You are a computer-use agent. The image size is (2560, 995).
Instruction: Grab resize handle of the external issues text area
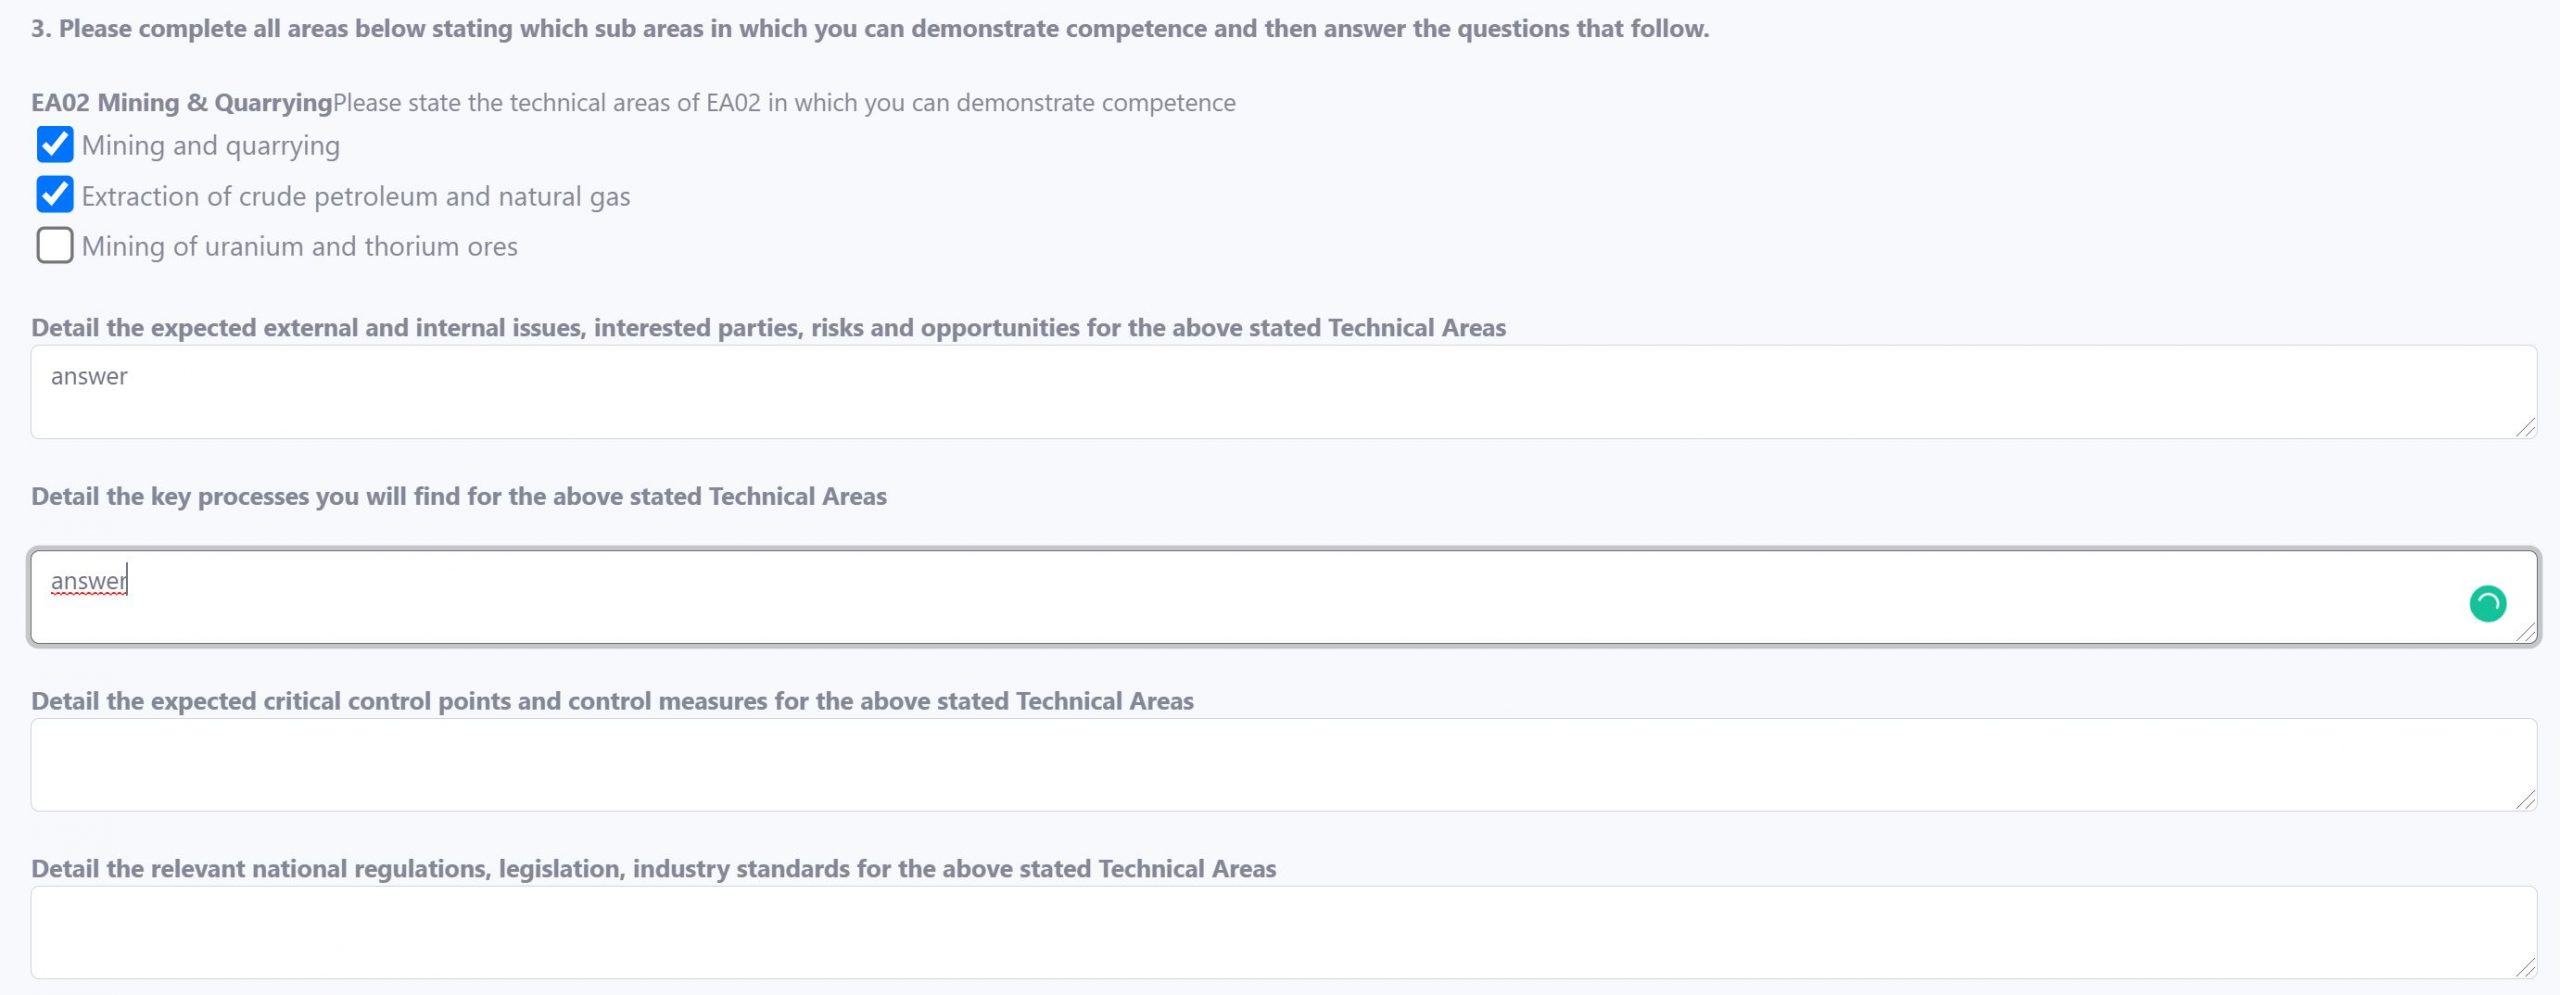[x=2526, y=428]
